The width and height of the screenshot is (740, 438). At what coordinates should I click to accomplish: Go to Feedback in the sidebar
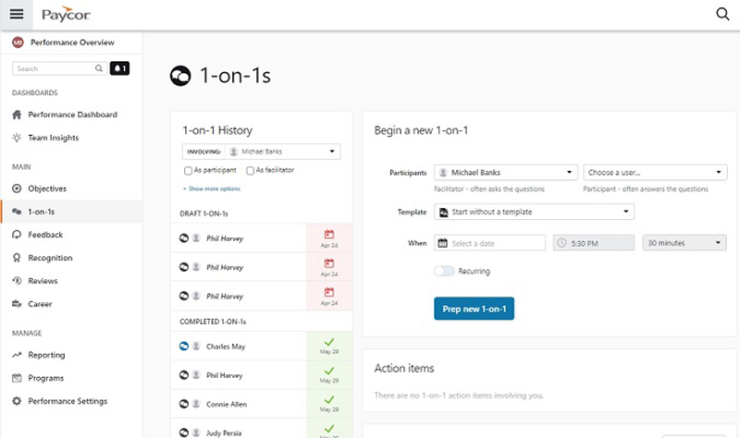pyautogui.click(x=45, y=235)
